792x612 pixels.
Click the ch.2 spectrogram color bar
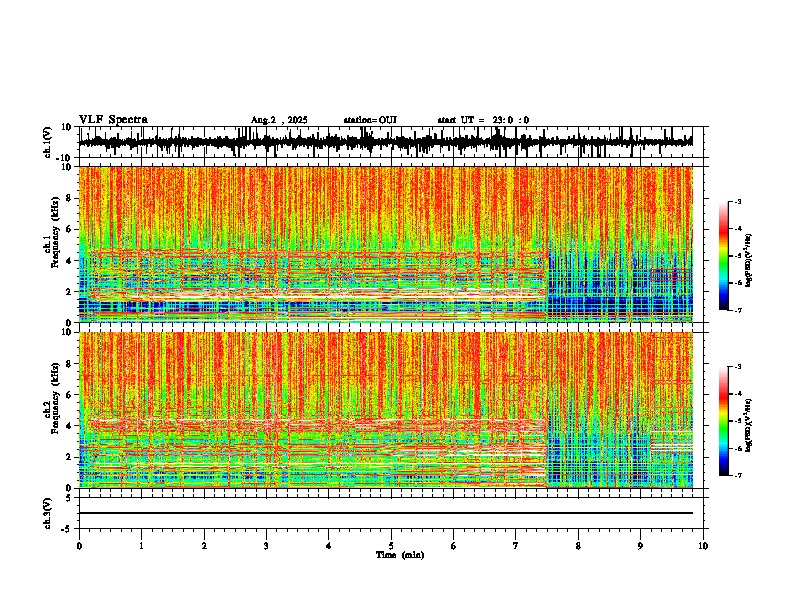(723, 421)
